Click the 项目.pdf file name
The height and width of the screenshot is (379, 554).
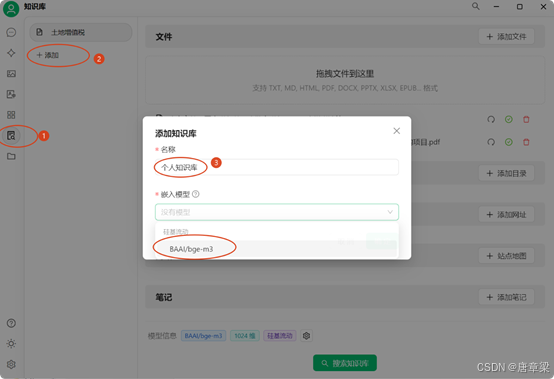pyautogui.click(x=426, y=142)
